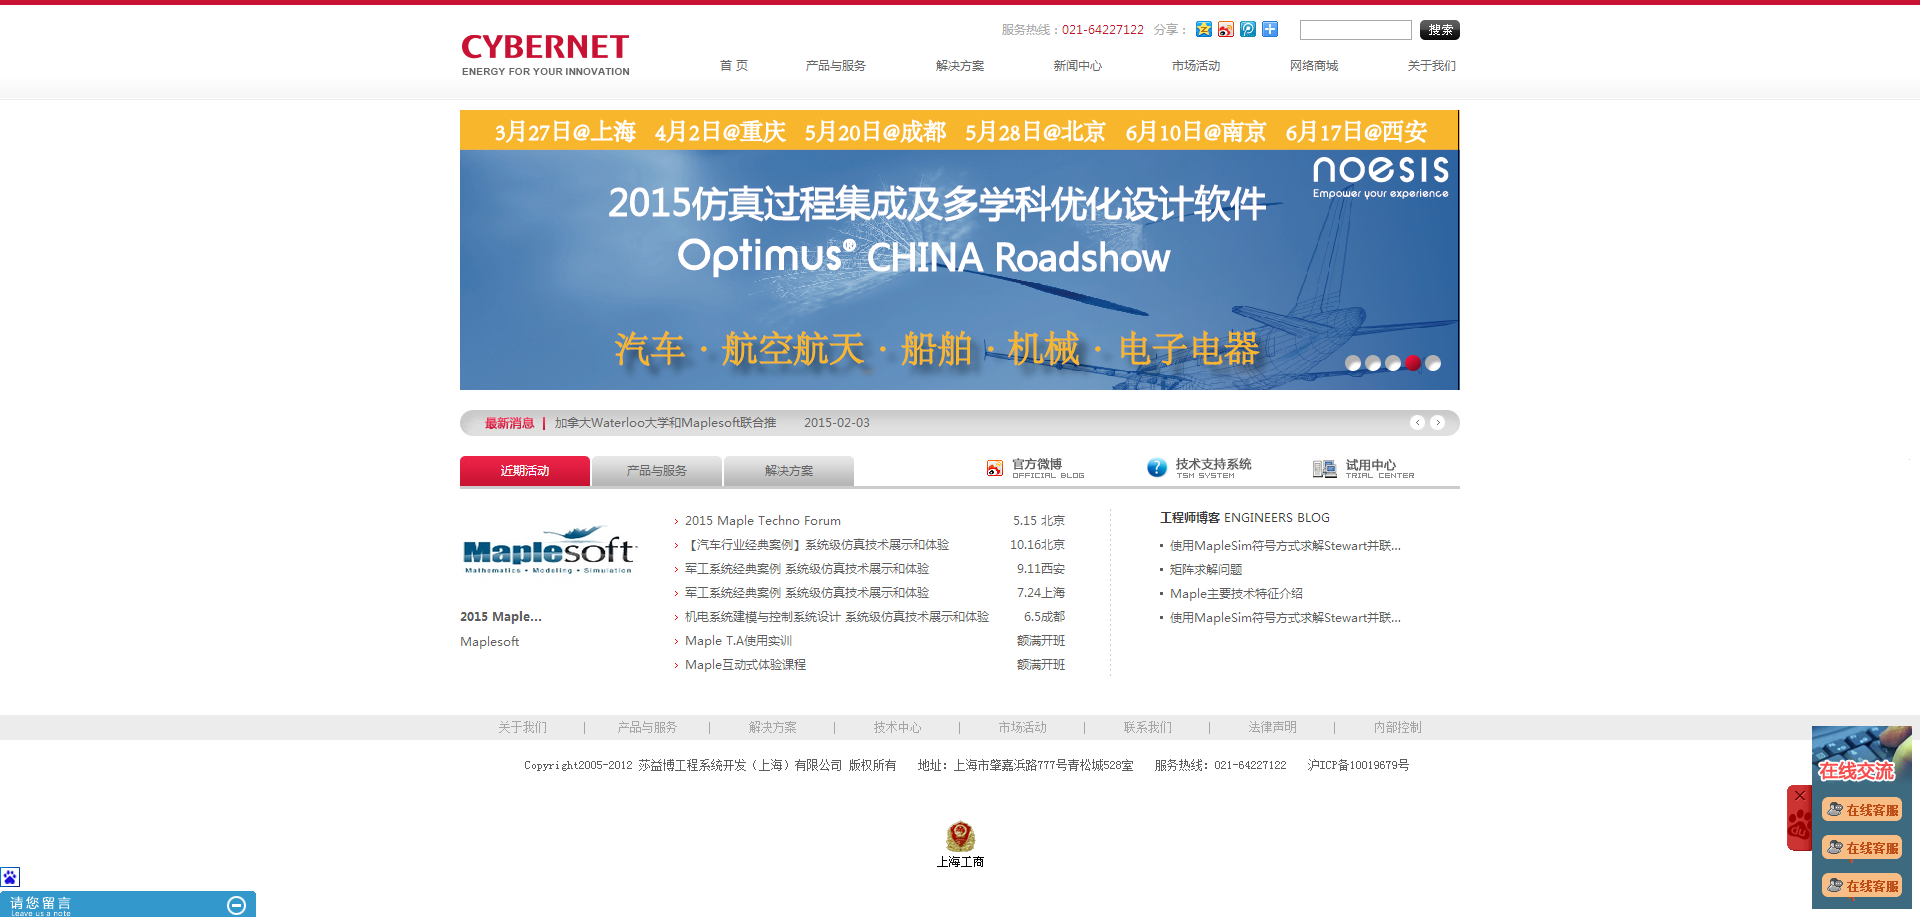This screenshot has height=917, width=1920.
Task: Open 关于我们 in top navigation
Action: click(x=1432, y=66)
